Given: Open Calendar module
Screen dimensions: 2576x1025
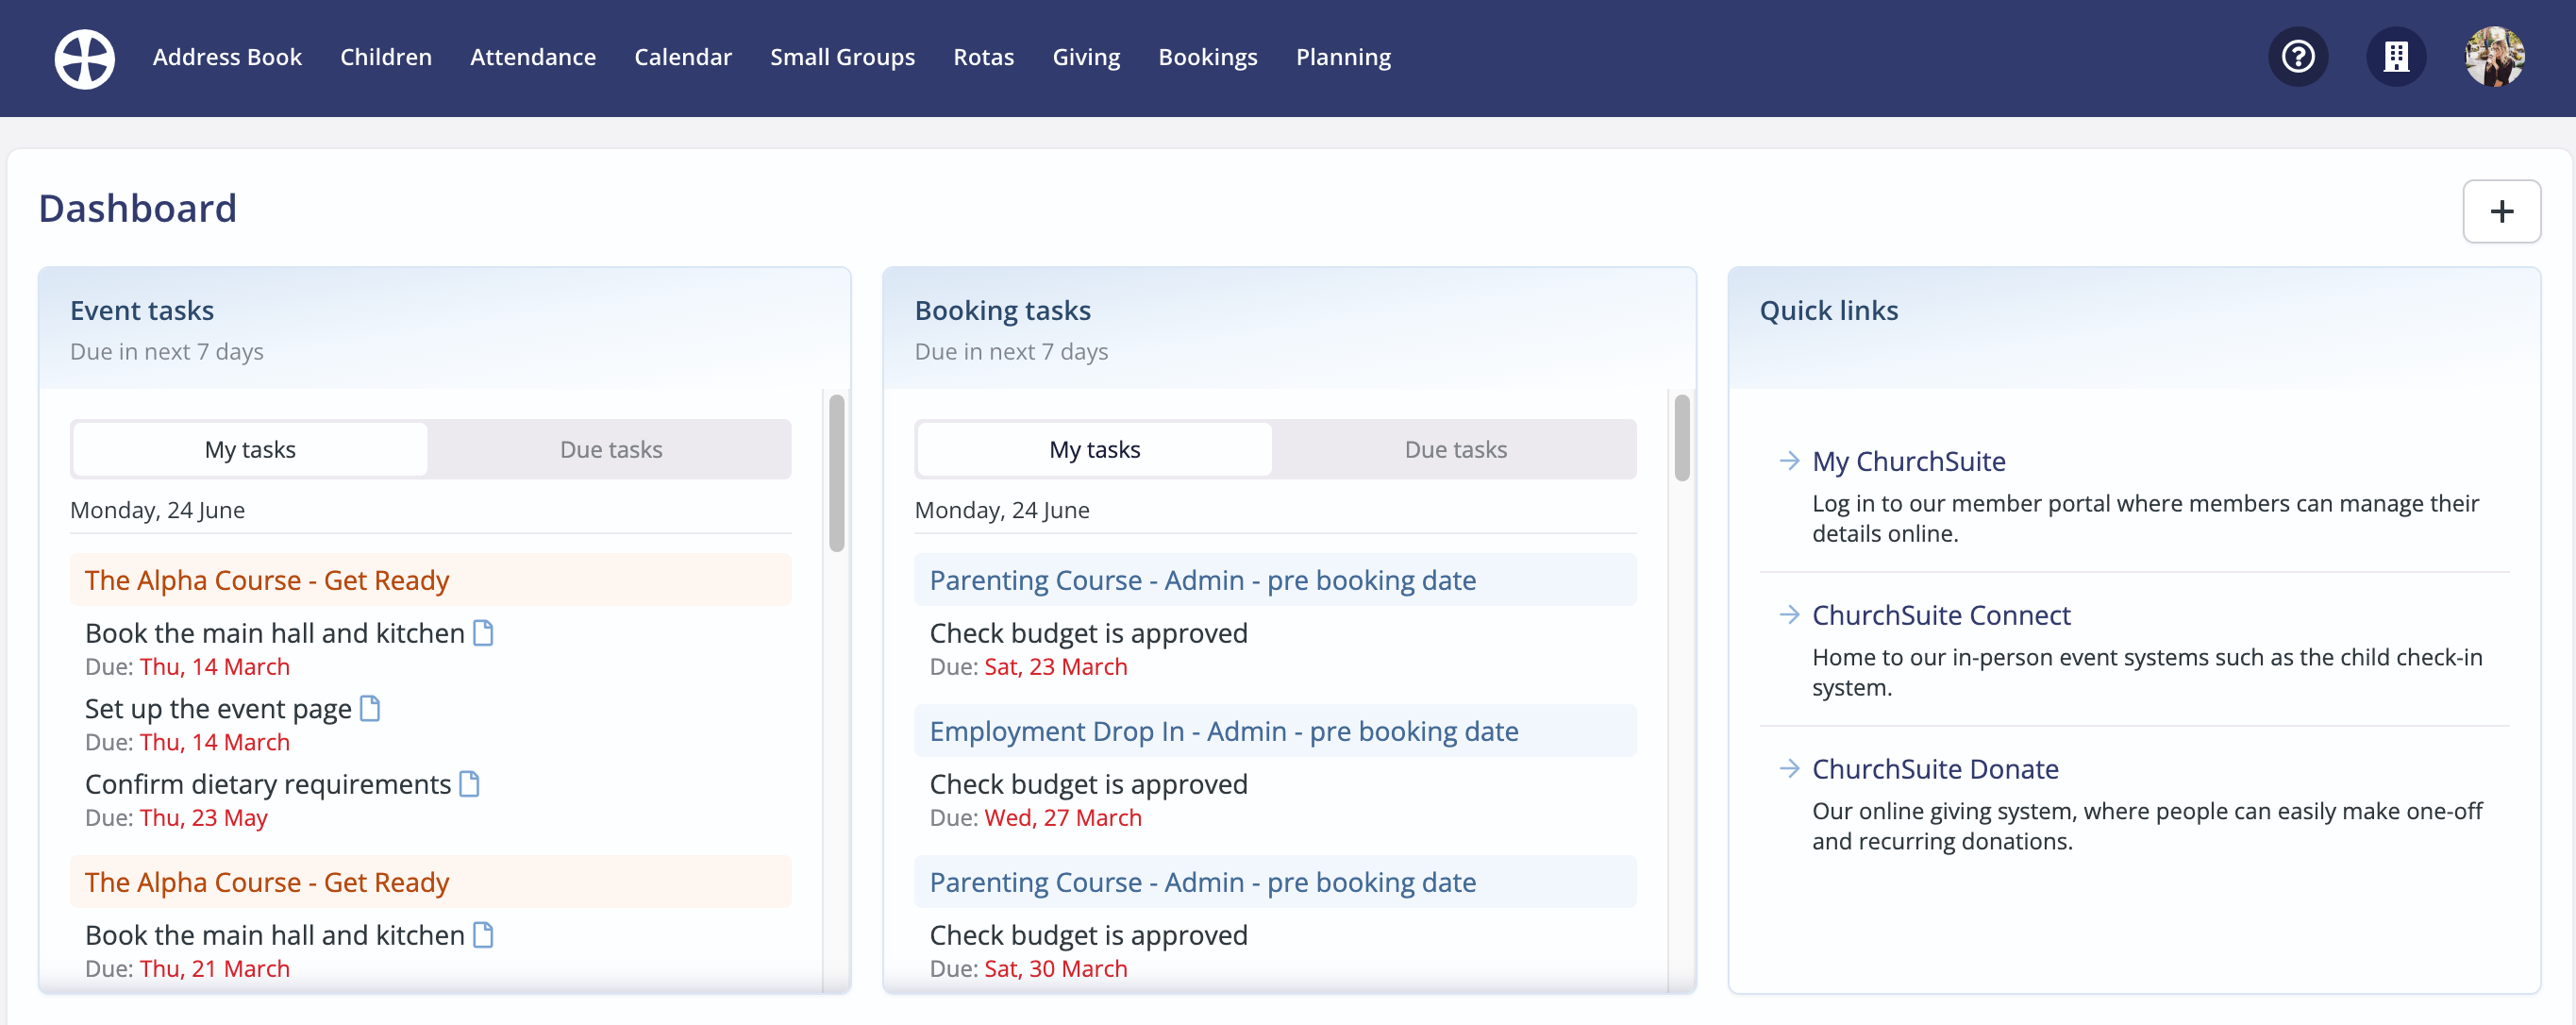Looking at the screenshot, I should [x=683, y=57].
